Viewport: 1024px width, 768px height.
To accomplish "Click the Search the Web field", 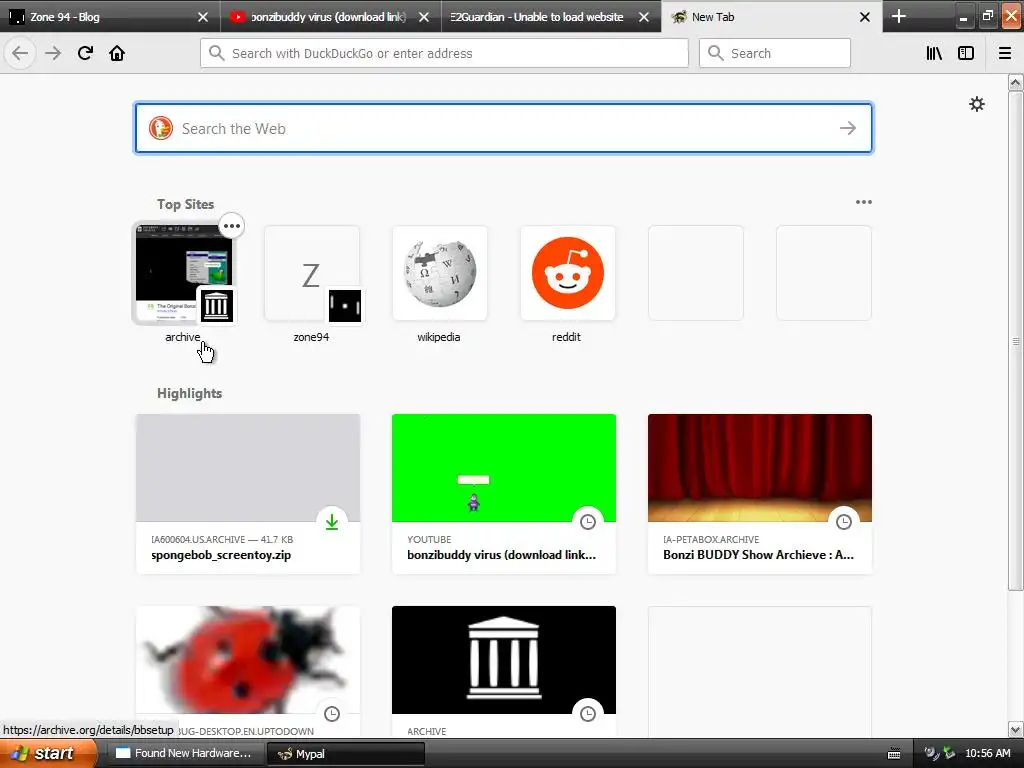I will 504,128.
